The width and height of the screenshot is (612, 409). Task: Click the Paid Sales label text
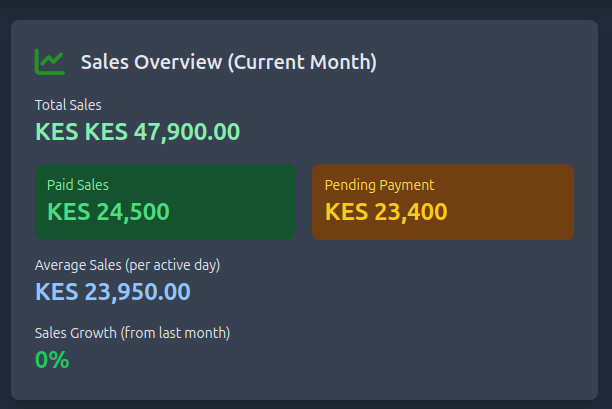pos(78,185)
